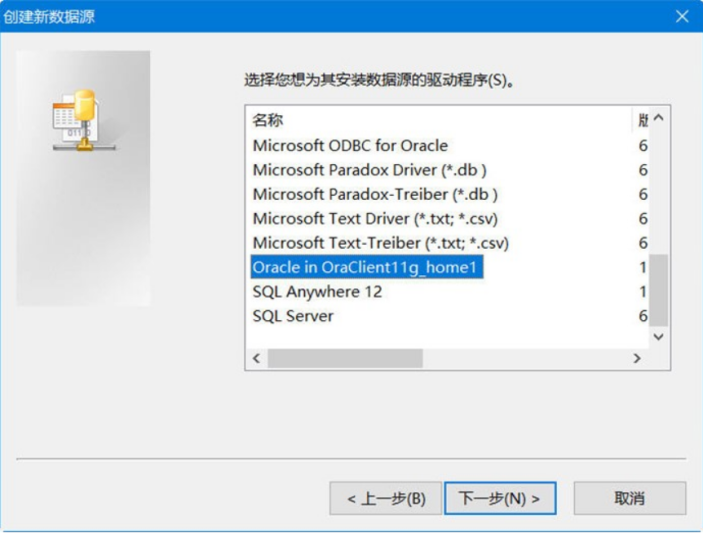Click horizontal scroll left arrow

click(x=256, y=358)
